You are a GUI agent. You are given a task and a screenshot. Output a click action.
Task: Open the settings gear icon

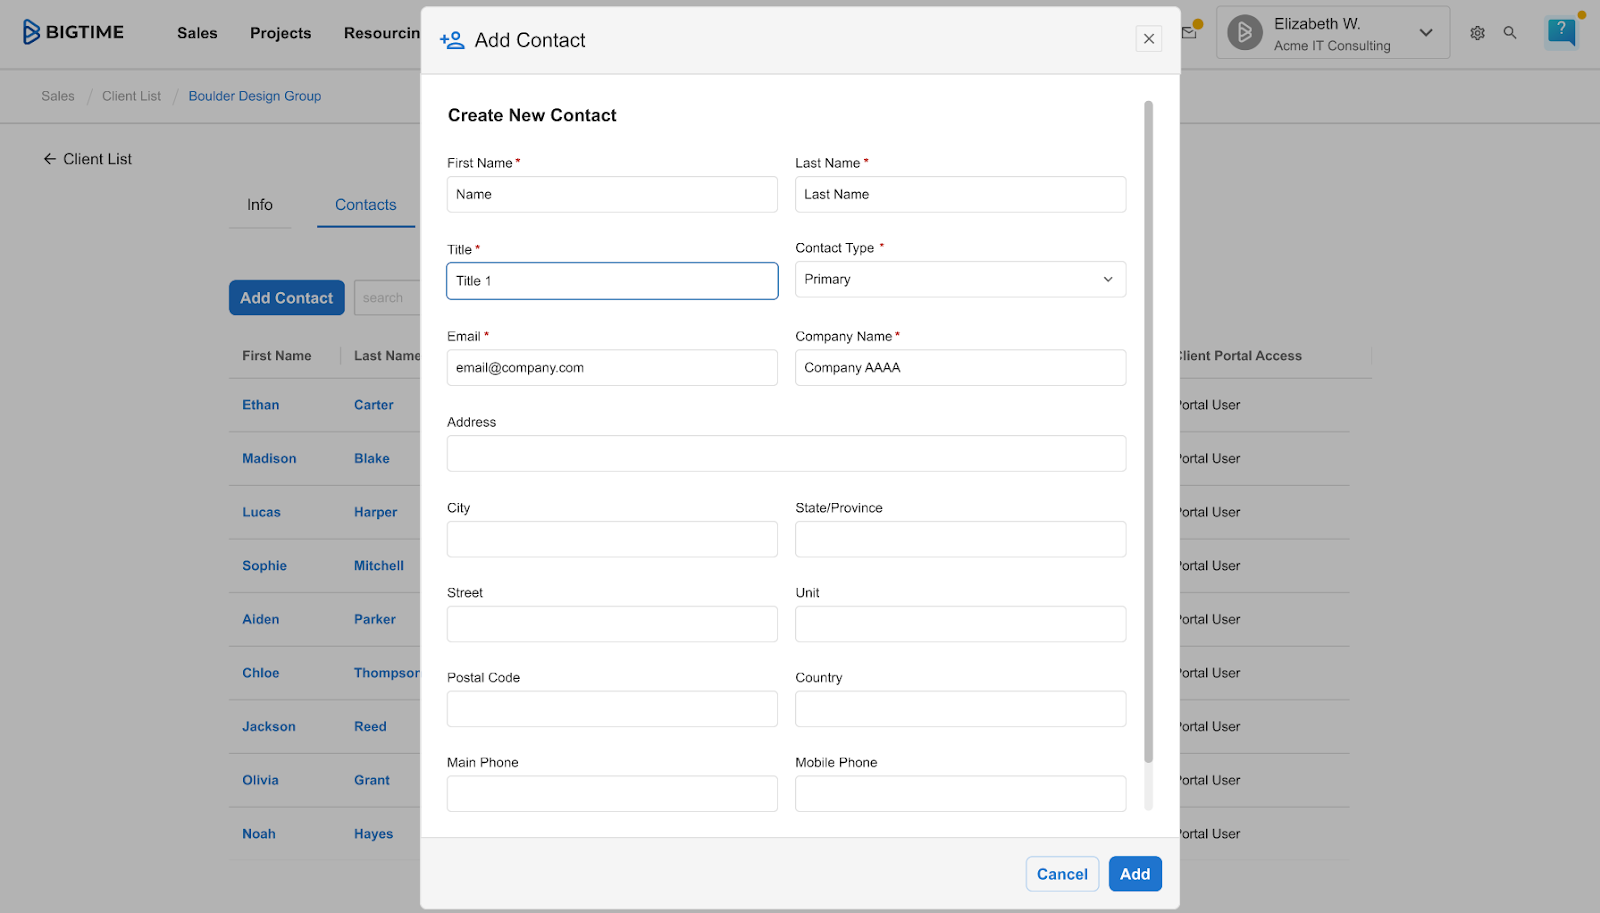click(x=1477, y=32)
